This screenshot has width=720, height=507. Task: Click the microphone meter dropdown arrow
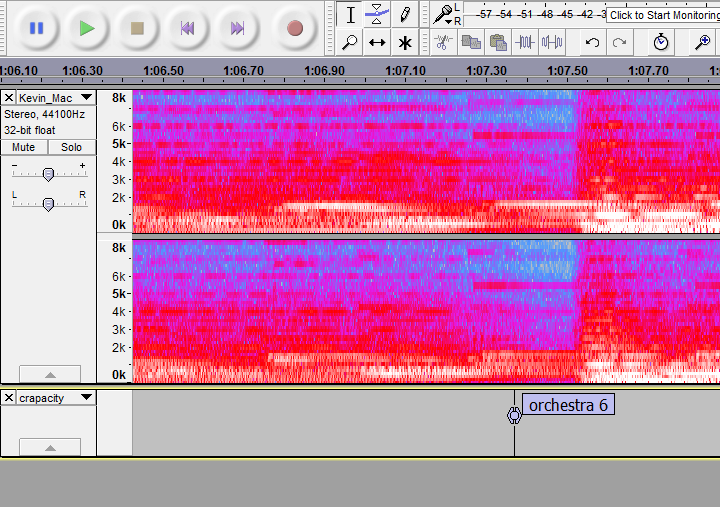[449, 22]
